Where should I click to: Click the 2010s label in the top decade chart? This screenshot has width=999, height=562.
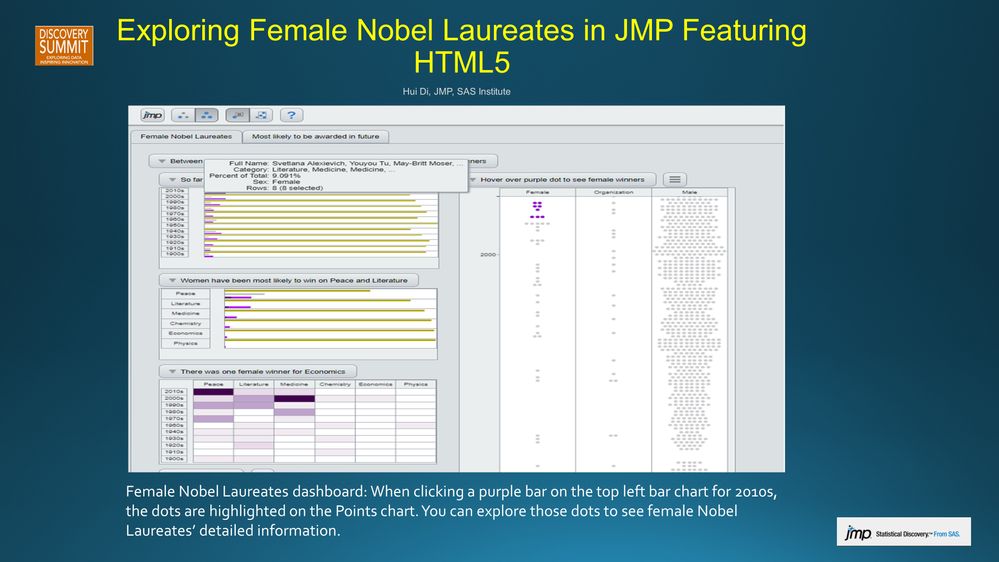175,191
